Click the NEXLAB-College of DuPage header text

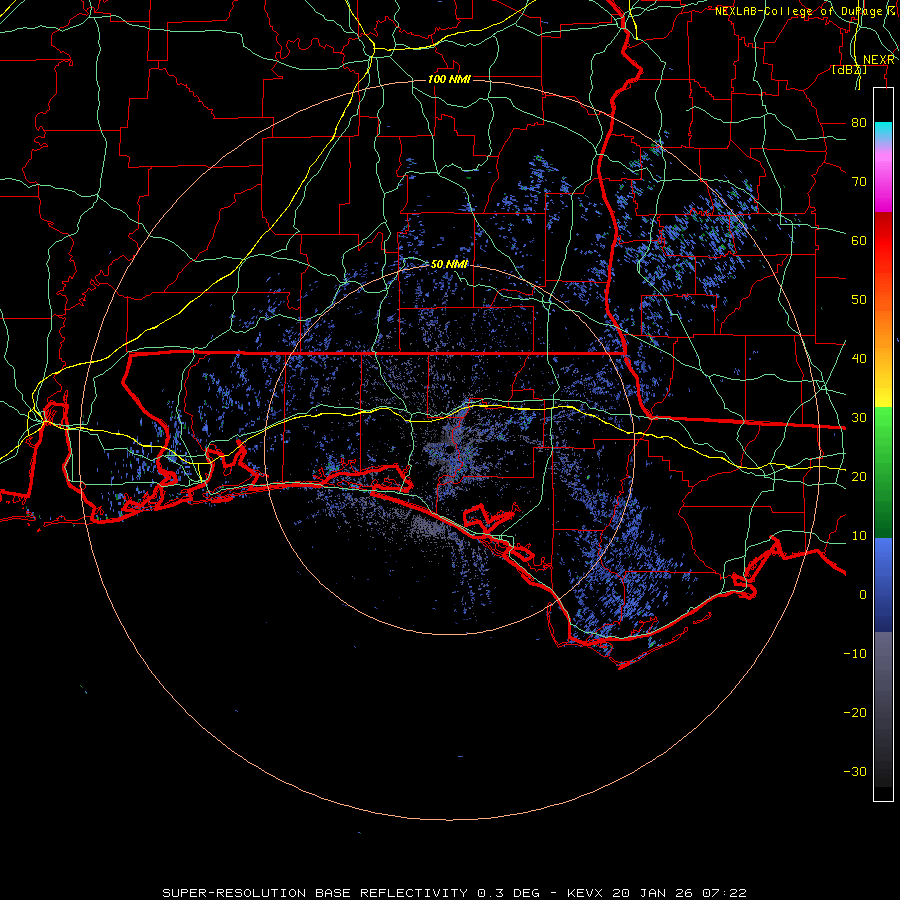click(806, 11)
